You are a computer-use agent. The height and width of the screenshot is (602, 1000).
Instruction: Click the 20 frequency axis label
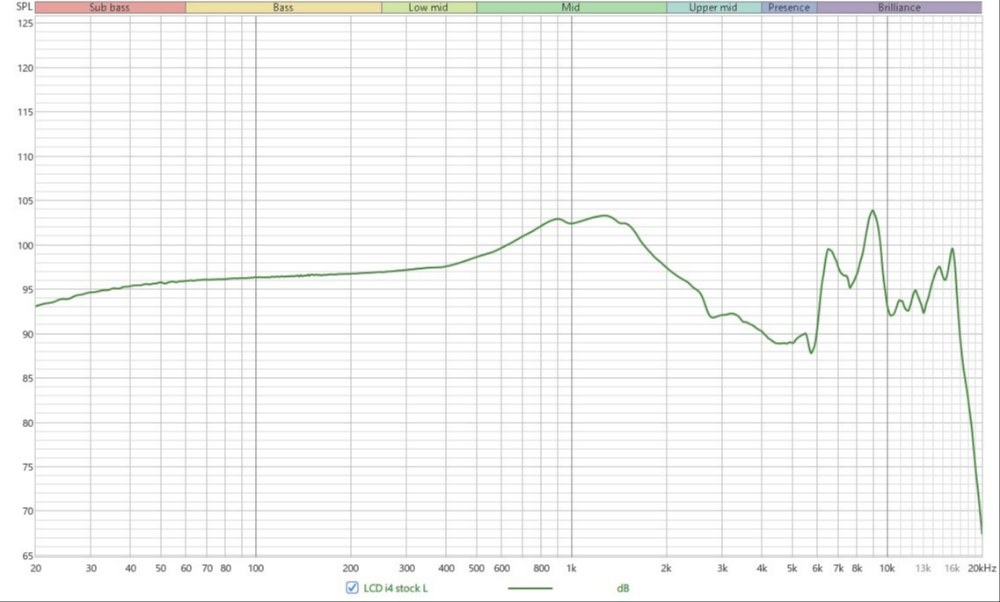(36, 568)
